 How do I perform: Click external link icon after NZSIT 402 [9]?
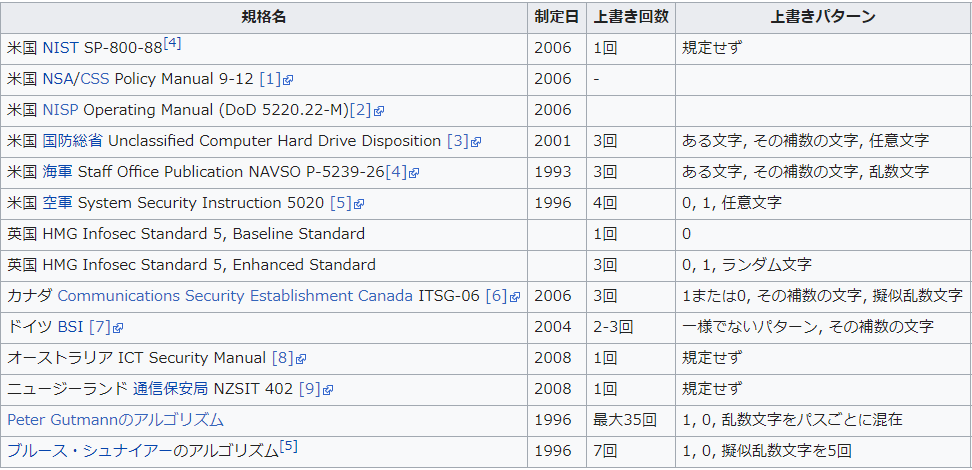pos(327,389)
